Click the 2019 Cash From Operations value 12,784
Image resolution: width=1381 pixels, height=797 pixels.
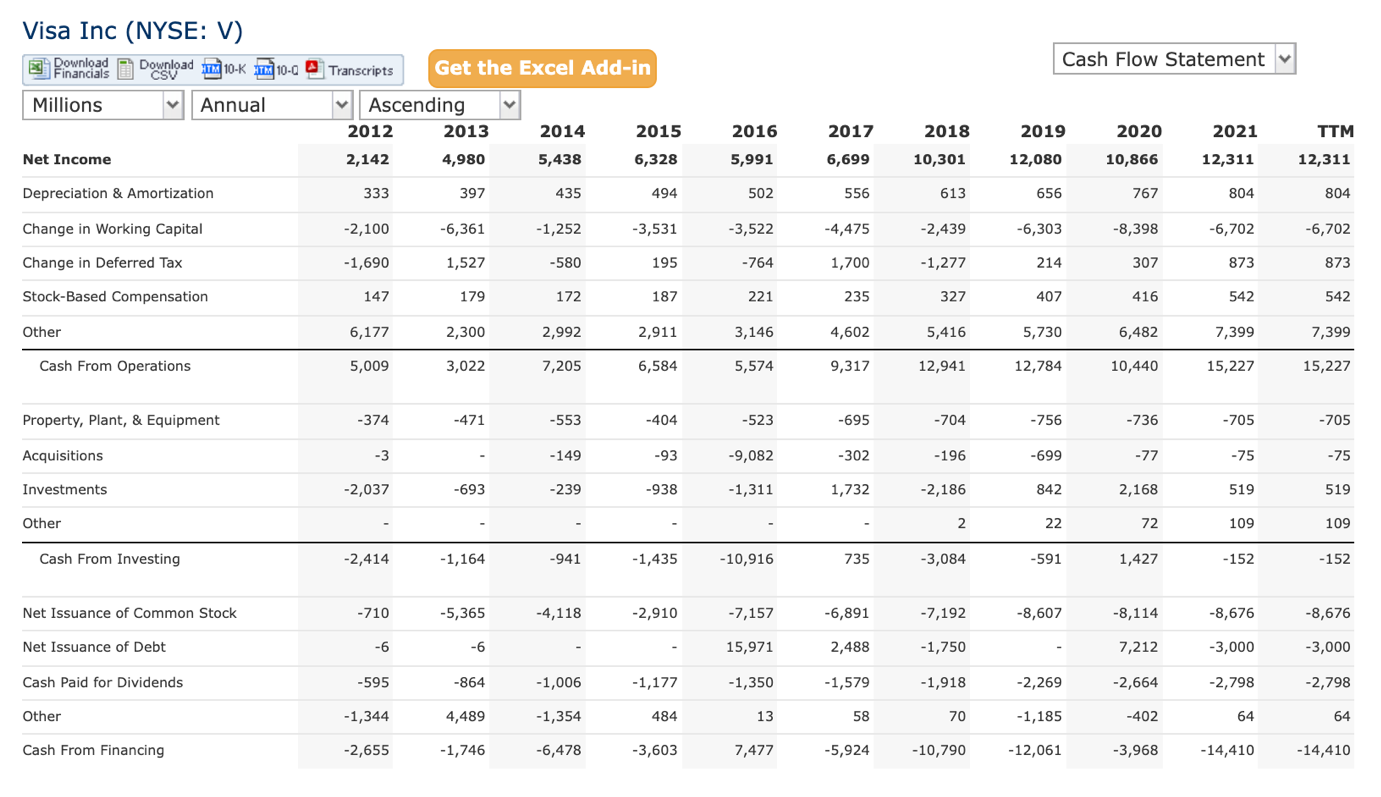coord(1038,366)
